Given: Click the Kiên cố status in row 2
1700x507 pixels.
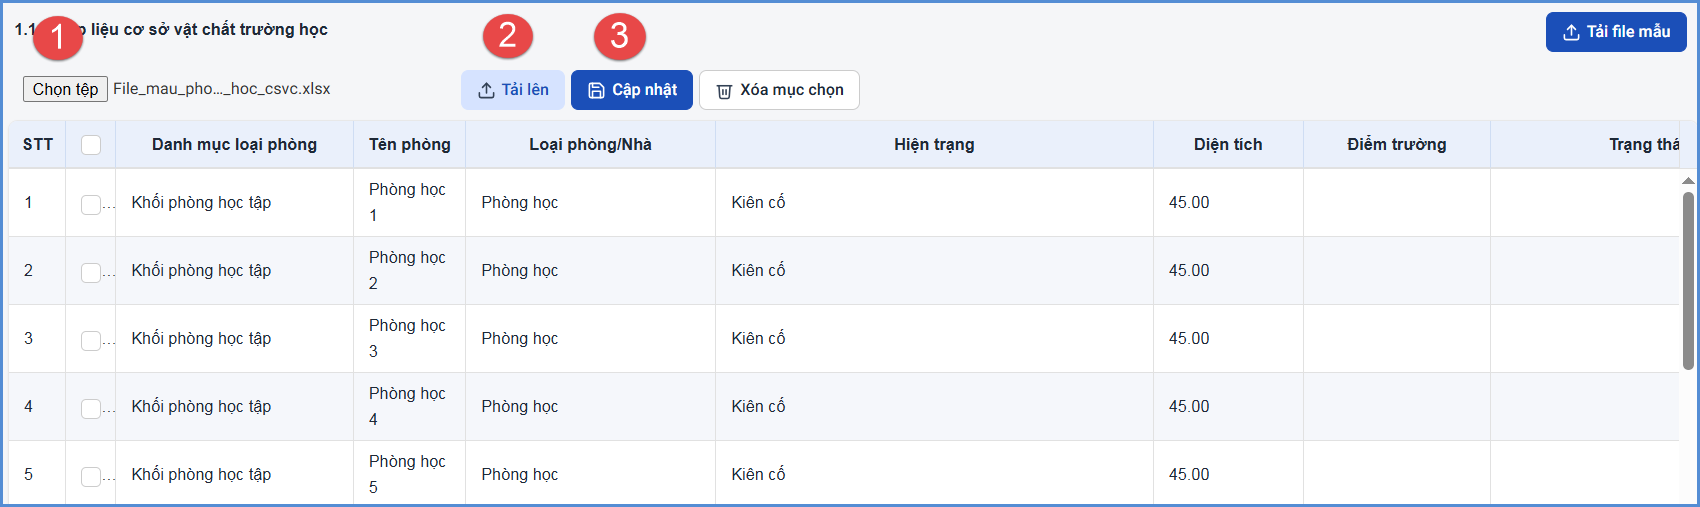Looking at the screenshot, I should pyautogui.click(x=758, y=271).
